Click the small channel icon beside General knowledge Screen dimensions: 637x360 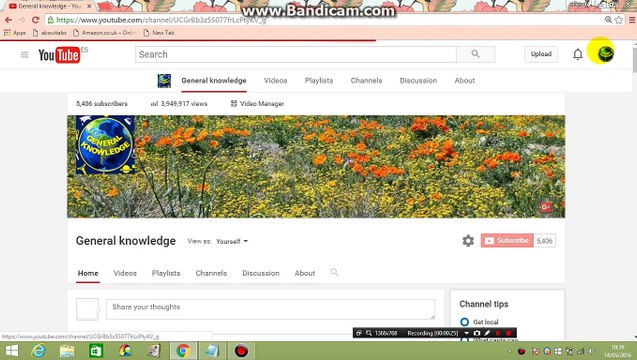click(164, 81)
